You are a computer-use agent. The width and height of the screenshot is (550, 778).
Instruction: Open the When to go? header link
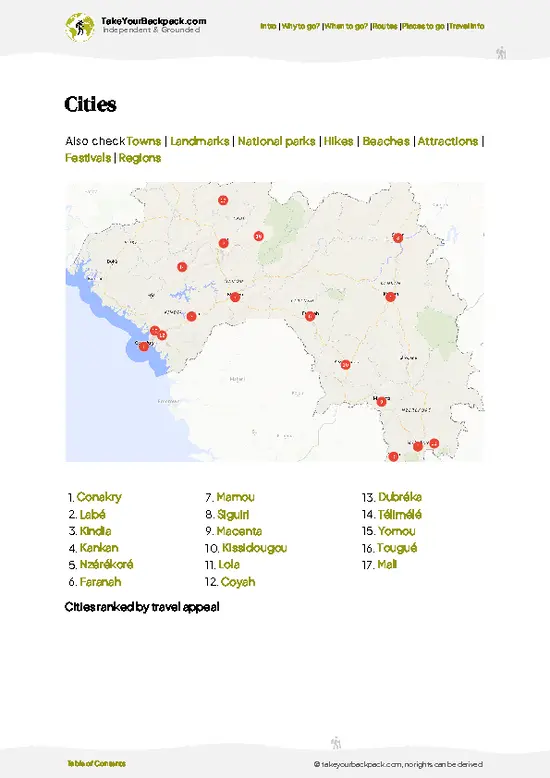(x=346, y=26)
